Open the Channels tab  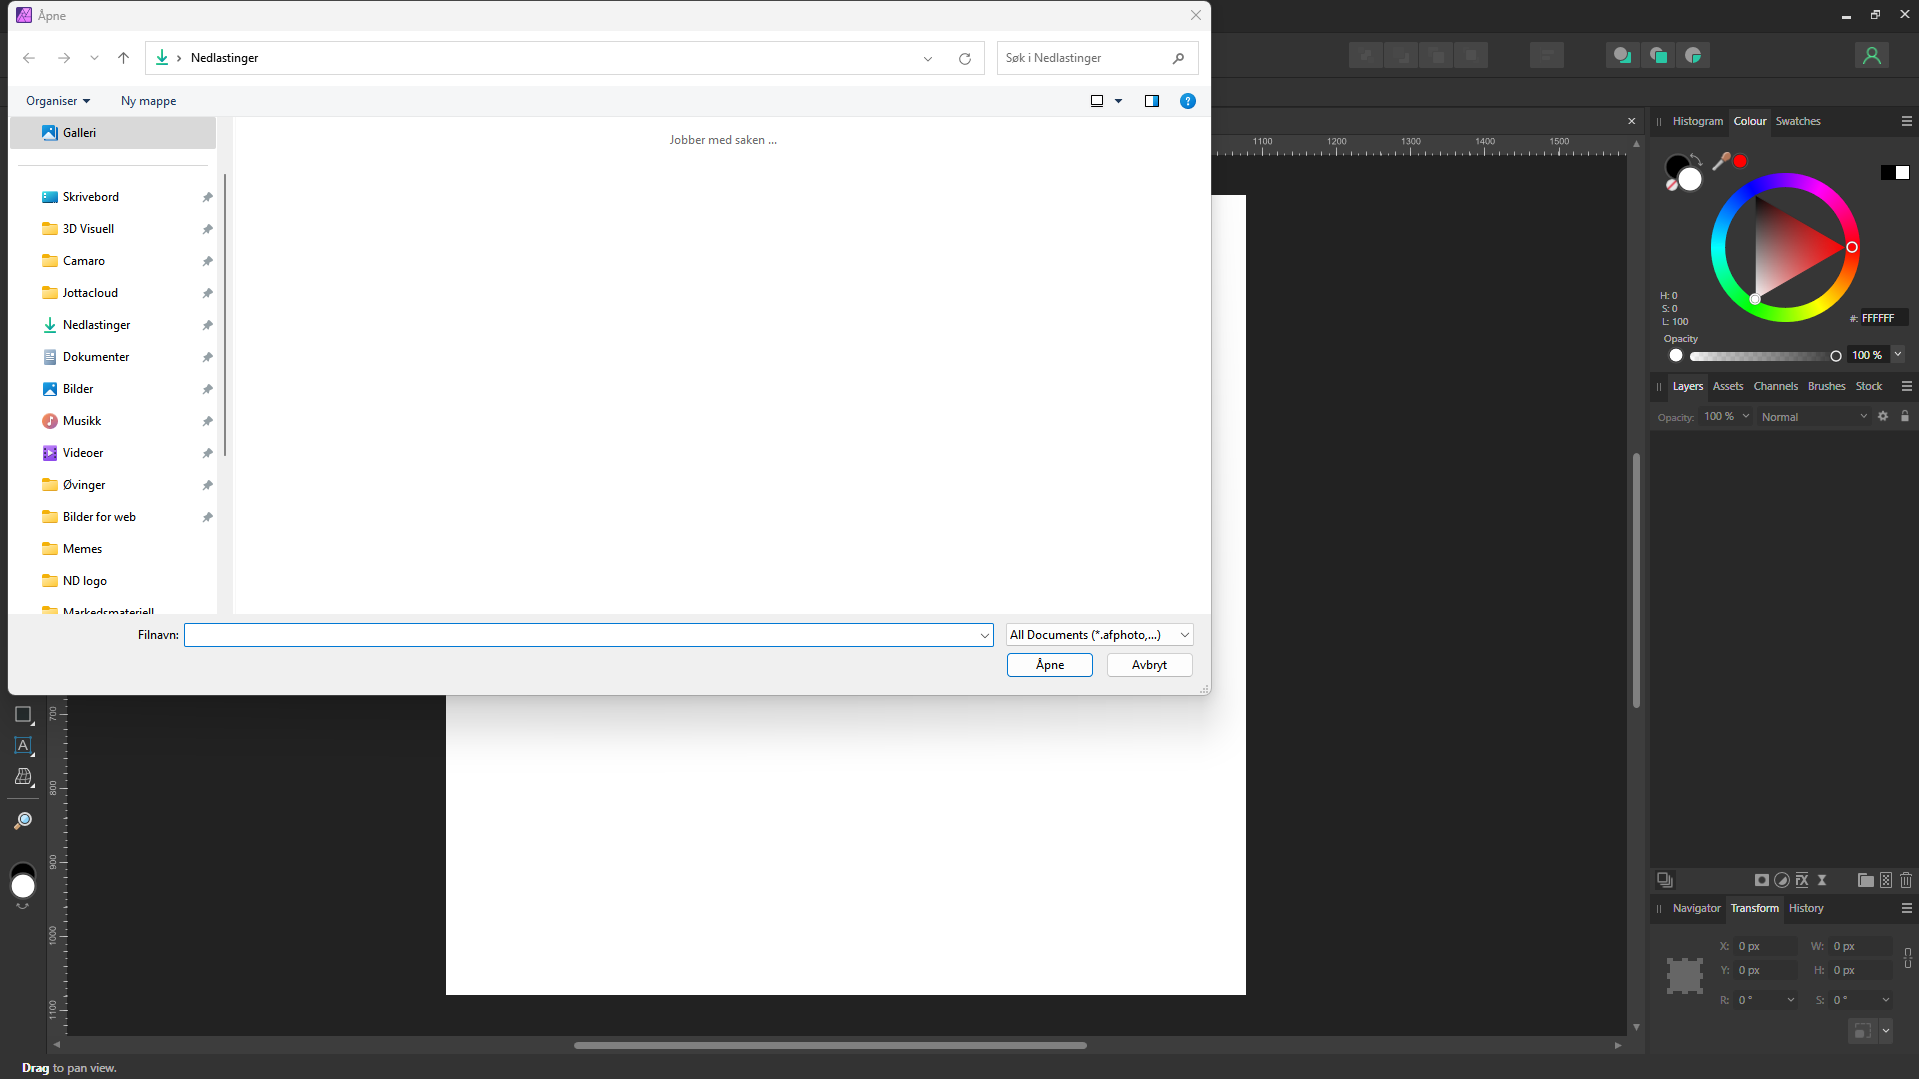[1776, 386]
